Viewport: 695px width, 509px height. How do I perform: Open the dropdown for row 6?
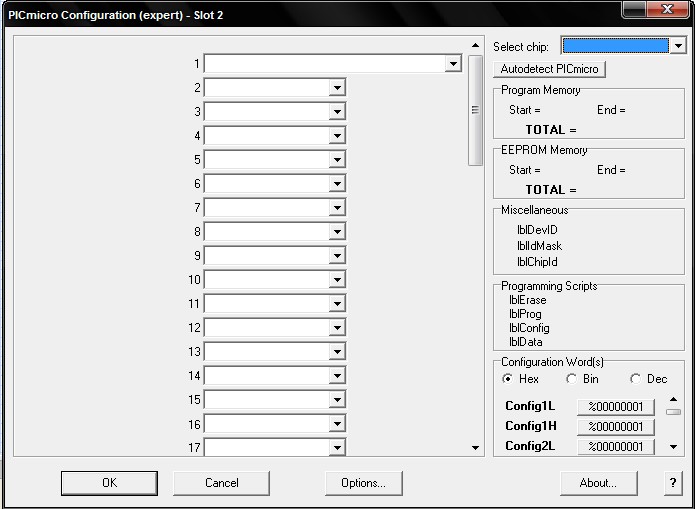(337, 184)
